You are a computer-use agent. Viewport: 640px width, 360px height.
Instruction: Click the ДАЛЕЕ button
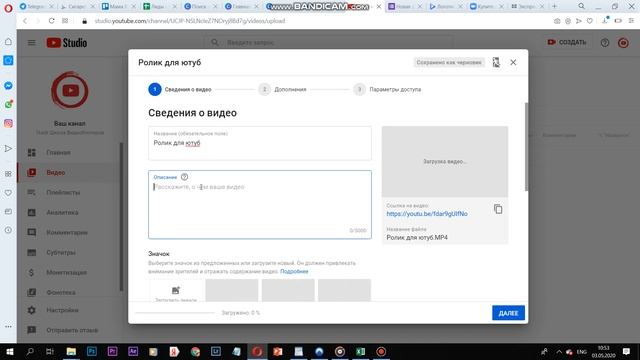coord(508,313)
